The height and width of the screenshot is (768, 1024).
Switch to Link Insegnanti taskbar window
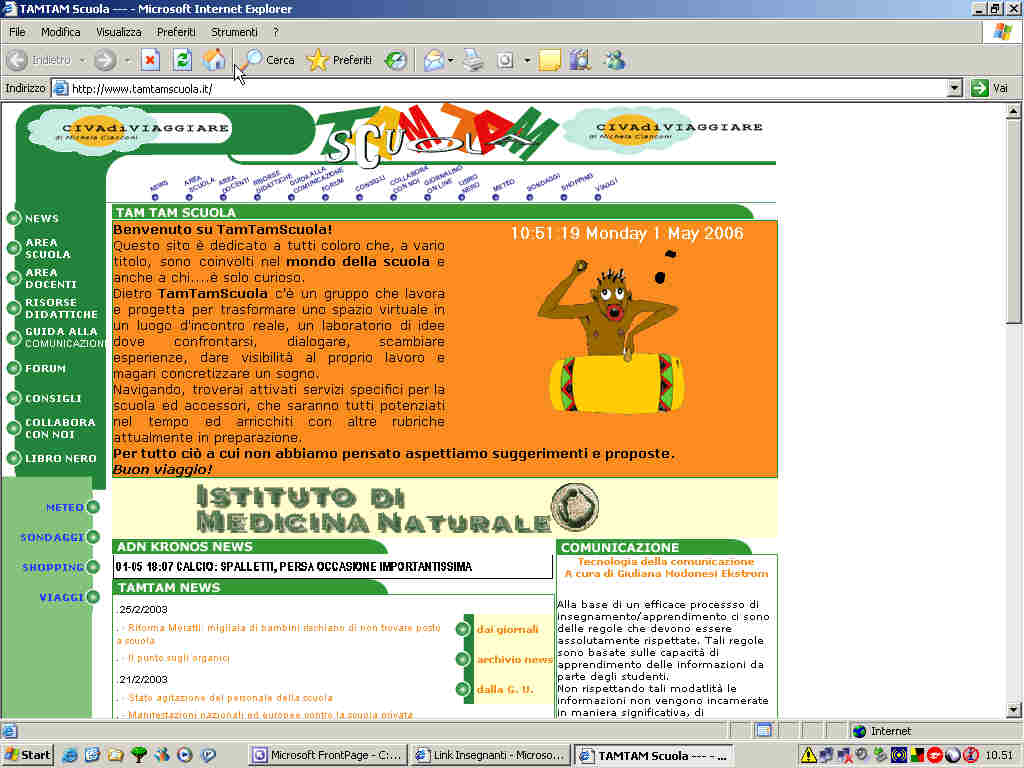(491, 755)
